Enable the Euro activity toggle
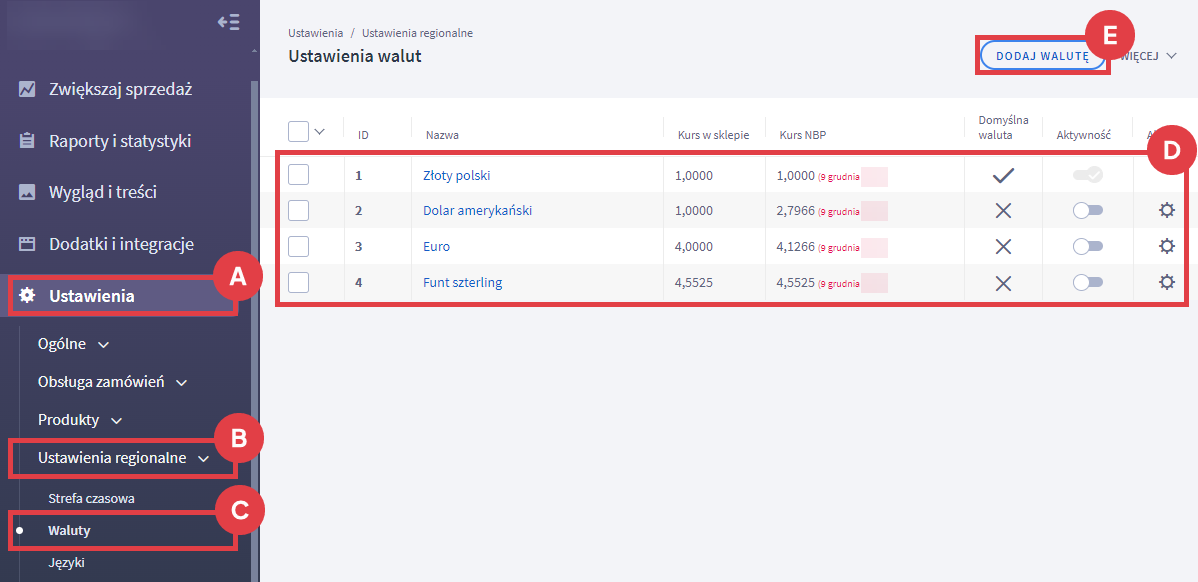Viewport: 1198px width, 582px height. point(1087,246)
